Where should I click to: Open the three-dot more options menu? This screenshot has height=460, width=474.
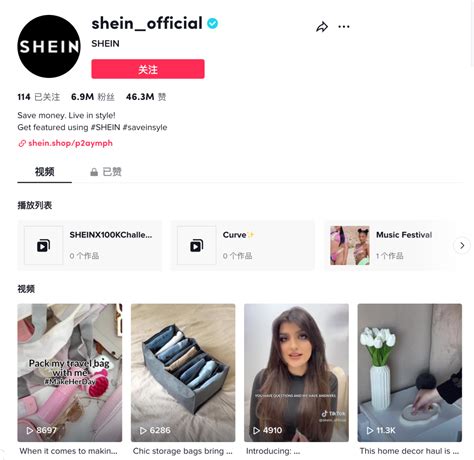[344, 26]
